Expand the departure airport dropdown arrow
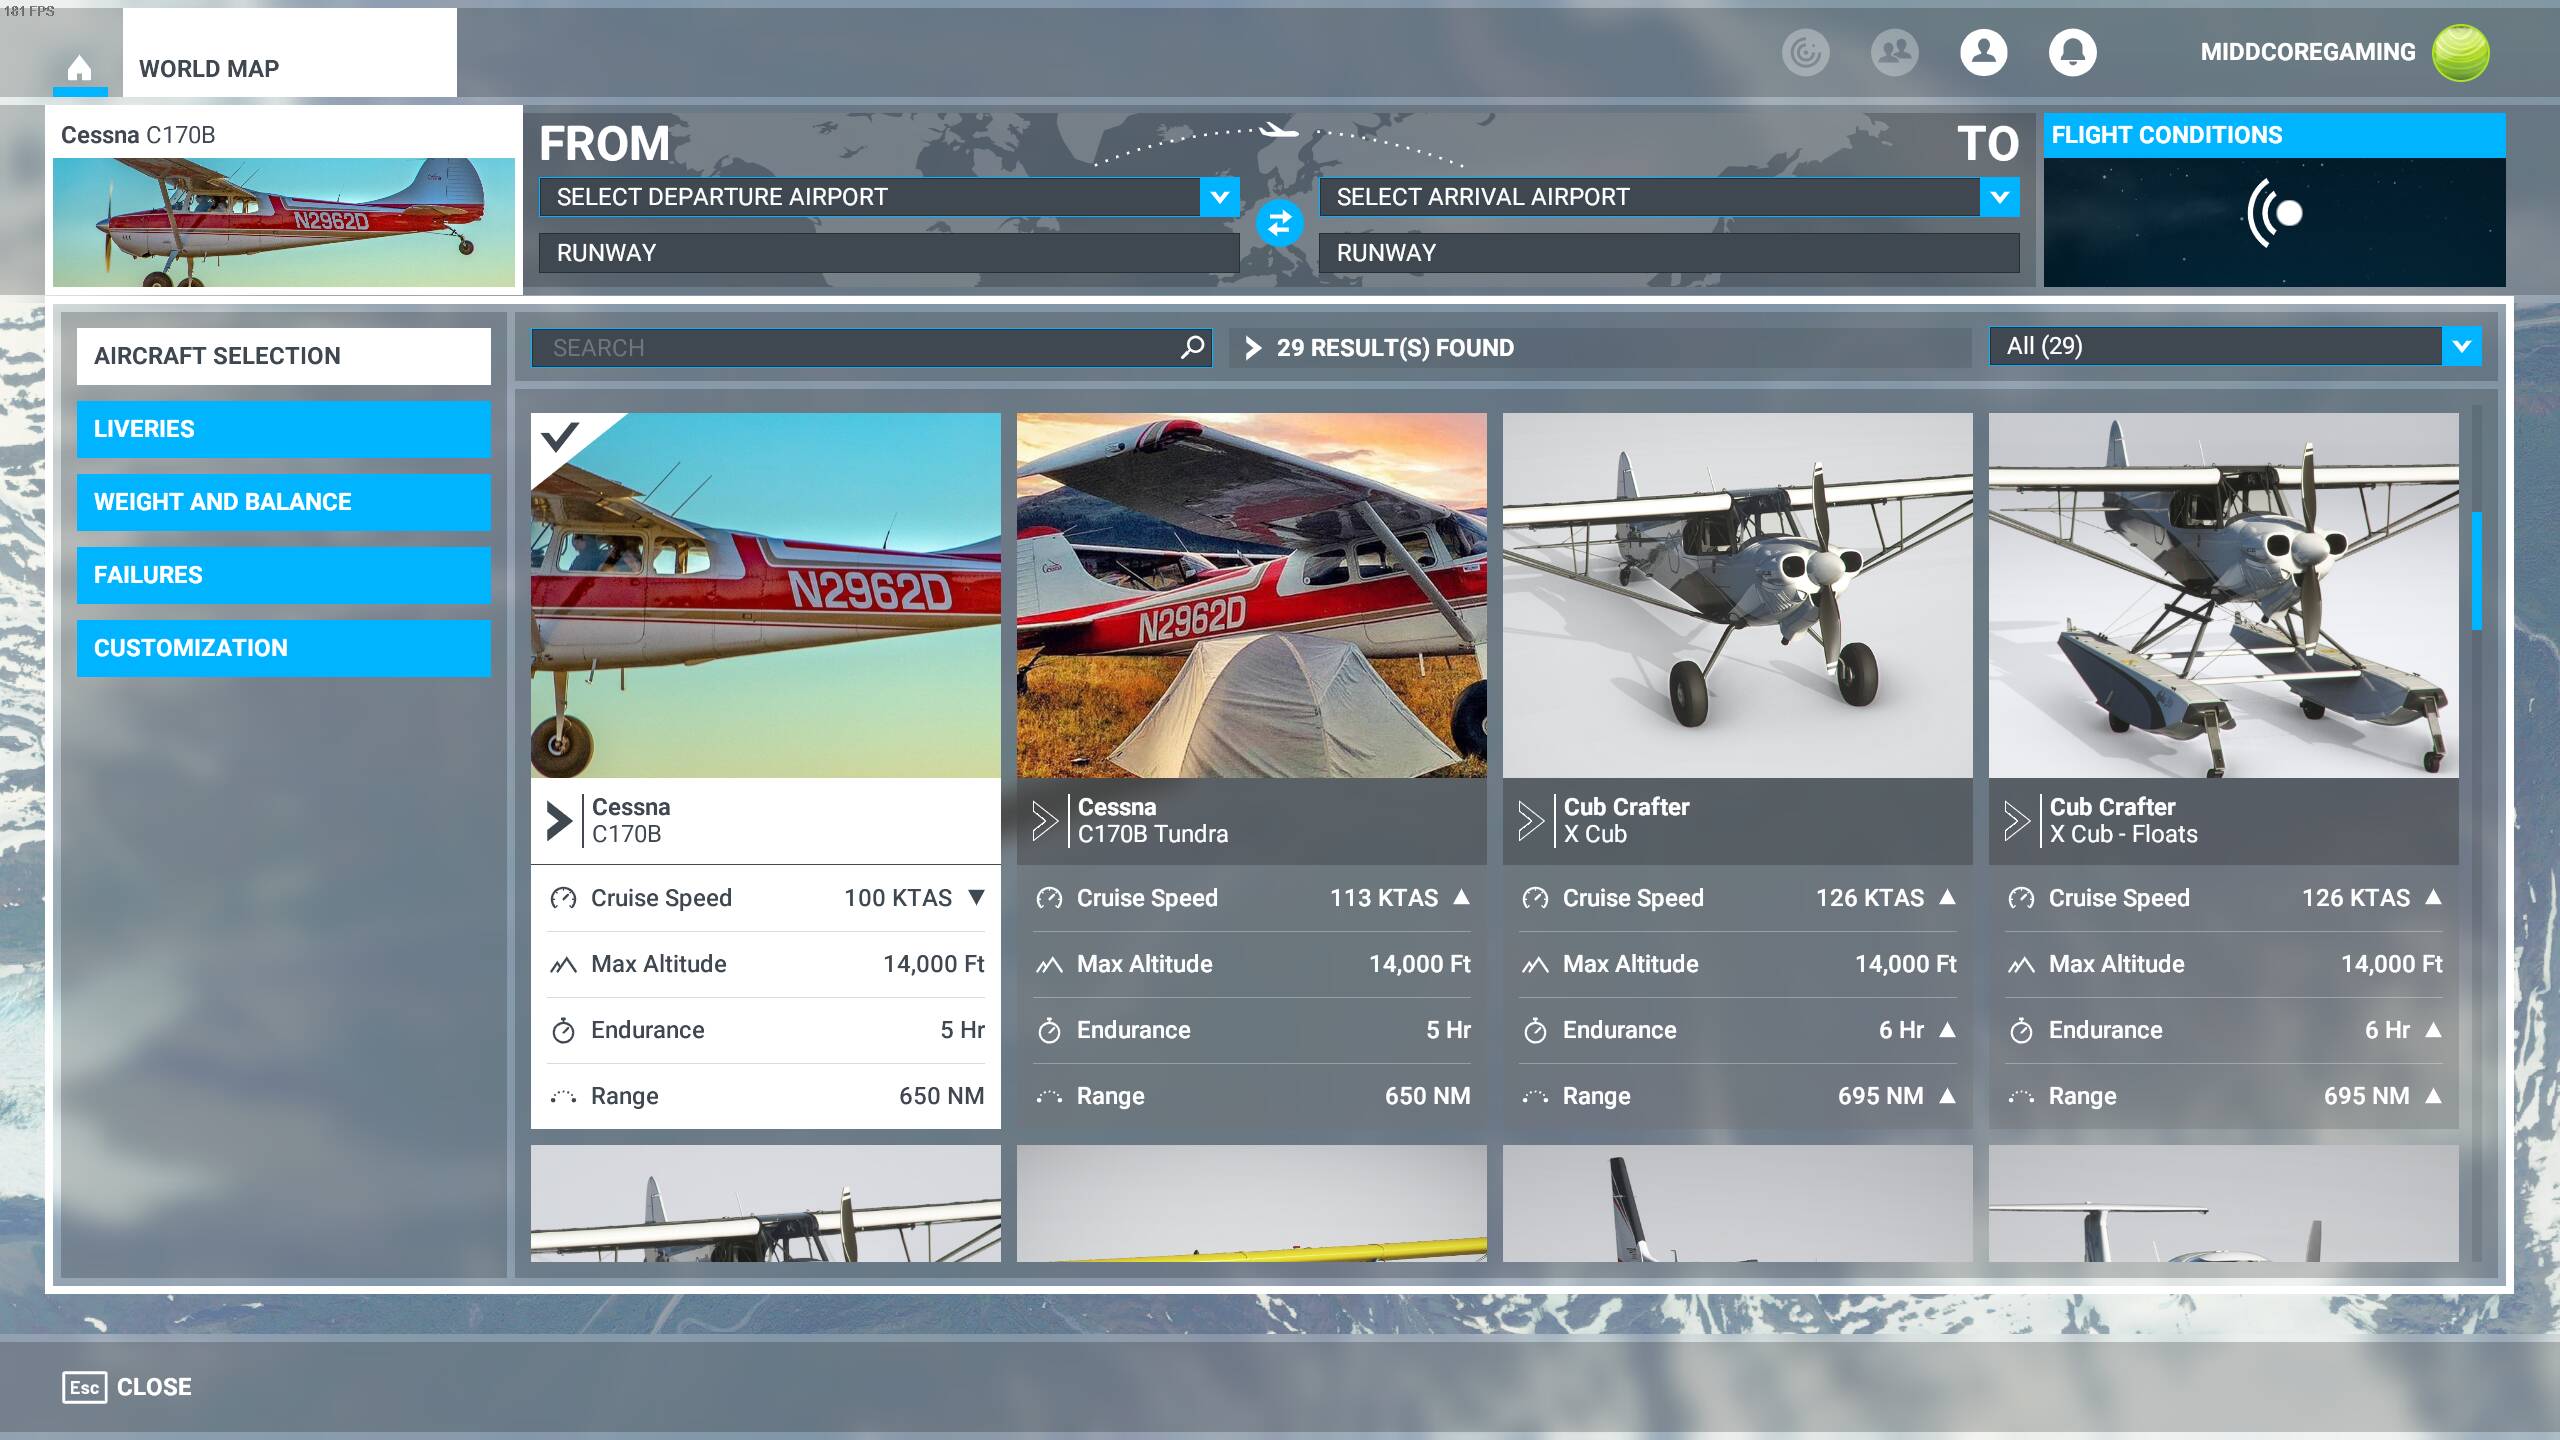 (1219, 197)
